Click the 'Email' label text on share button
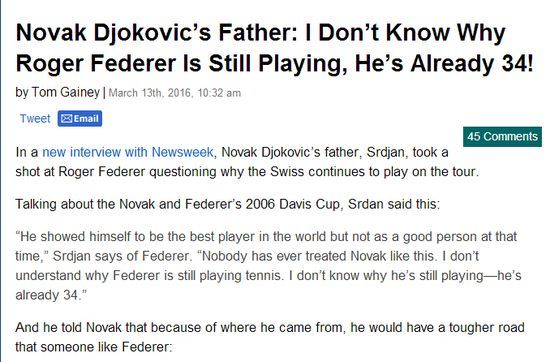This screenshot has height=362, width=550. pos(86,119)
